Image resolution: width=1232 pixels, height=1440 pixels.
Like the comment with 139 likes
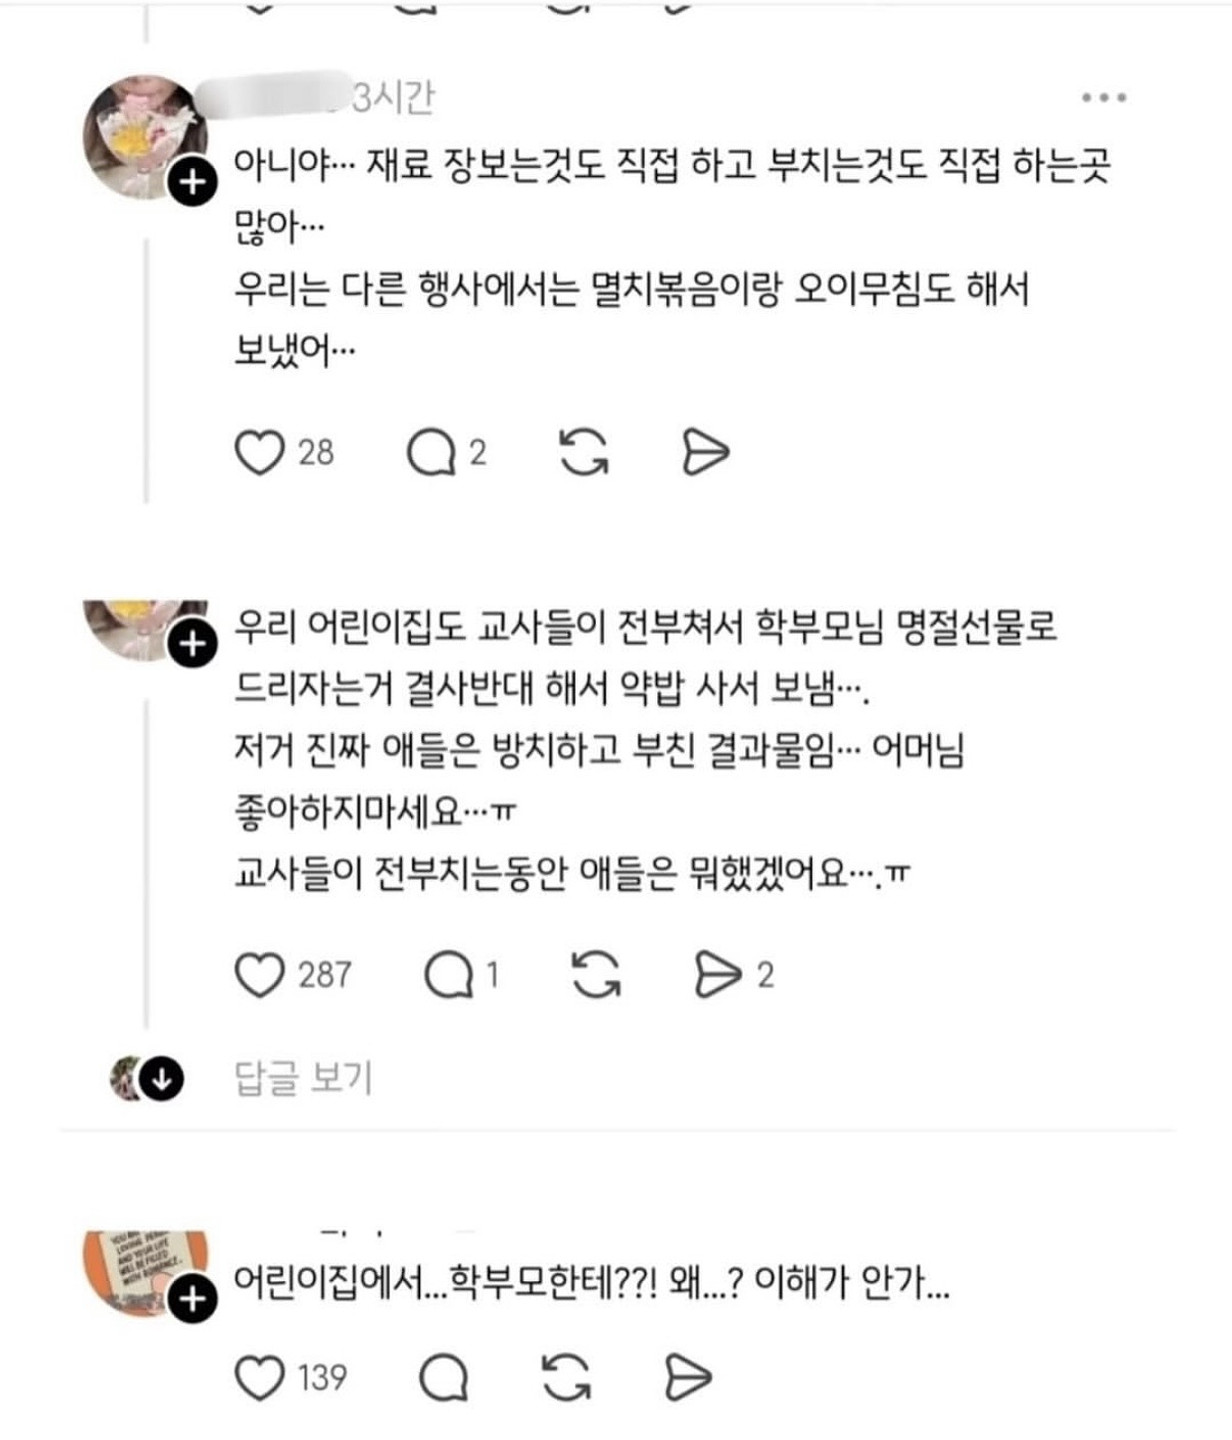coord(259,1378)
